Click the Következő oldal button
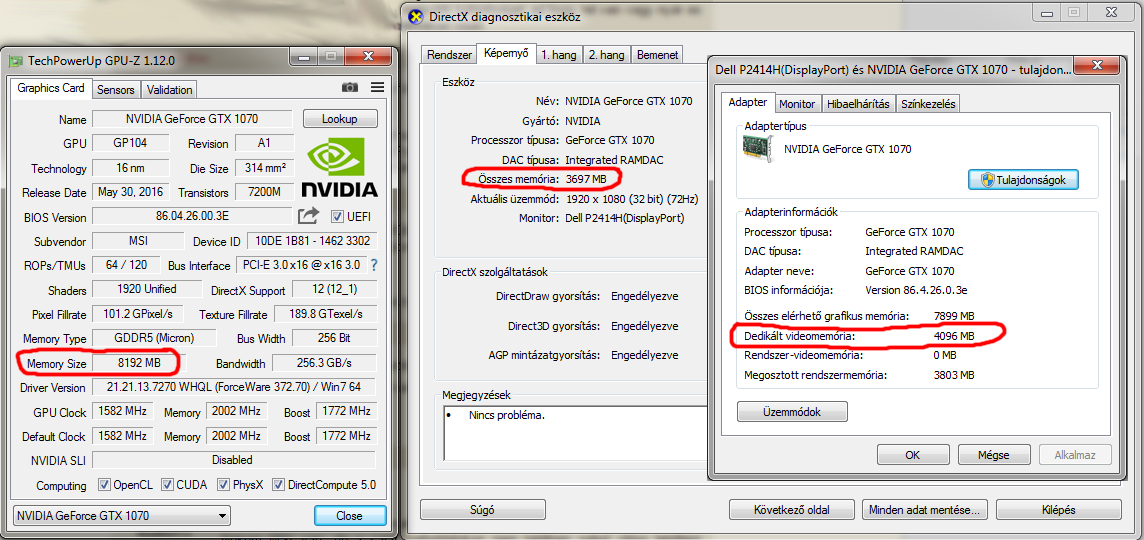 coord(792,509)
